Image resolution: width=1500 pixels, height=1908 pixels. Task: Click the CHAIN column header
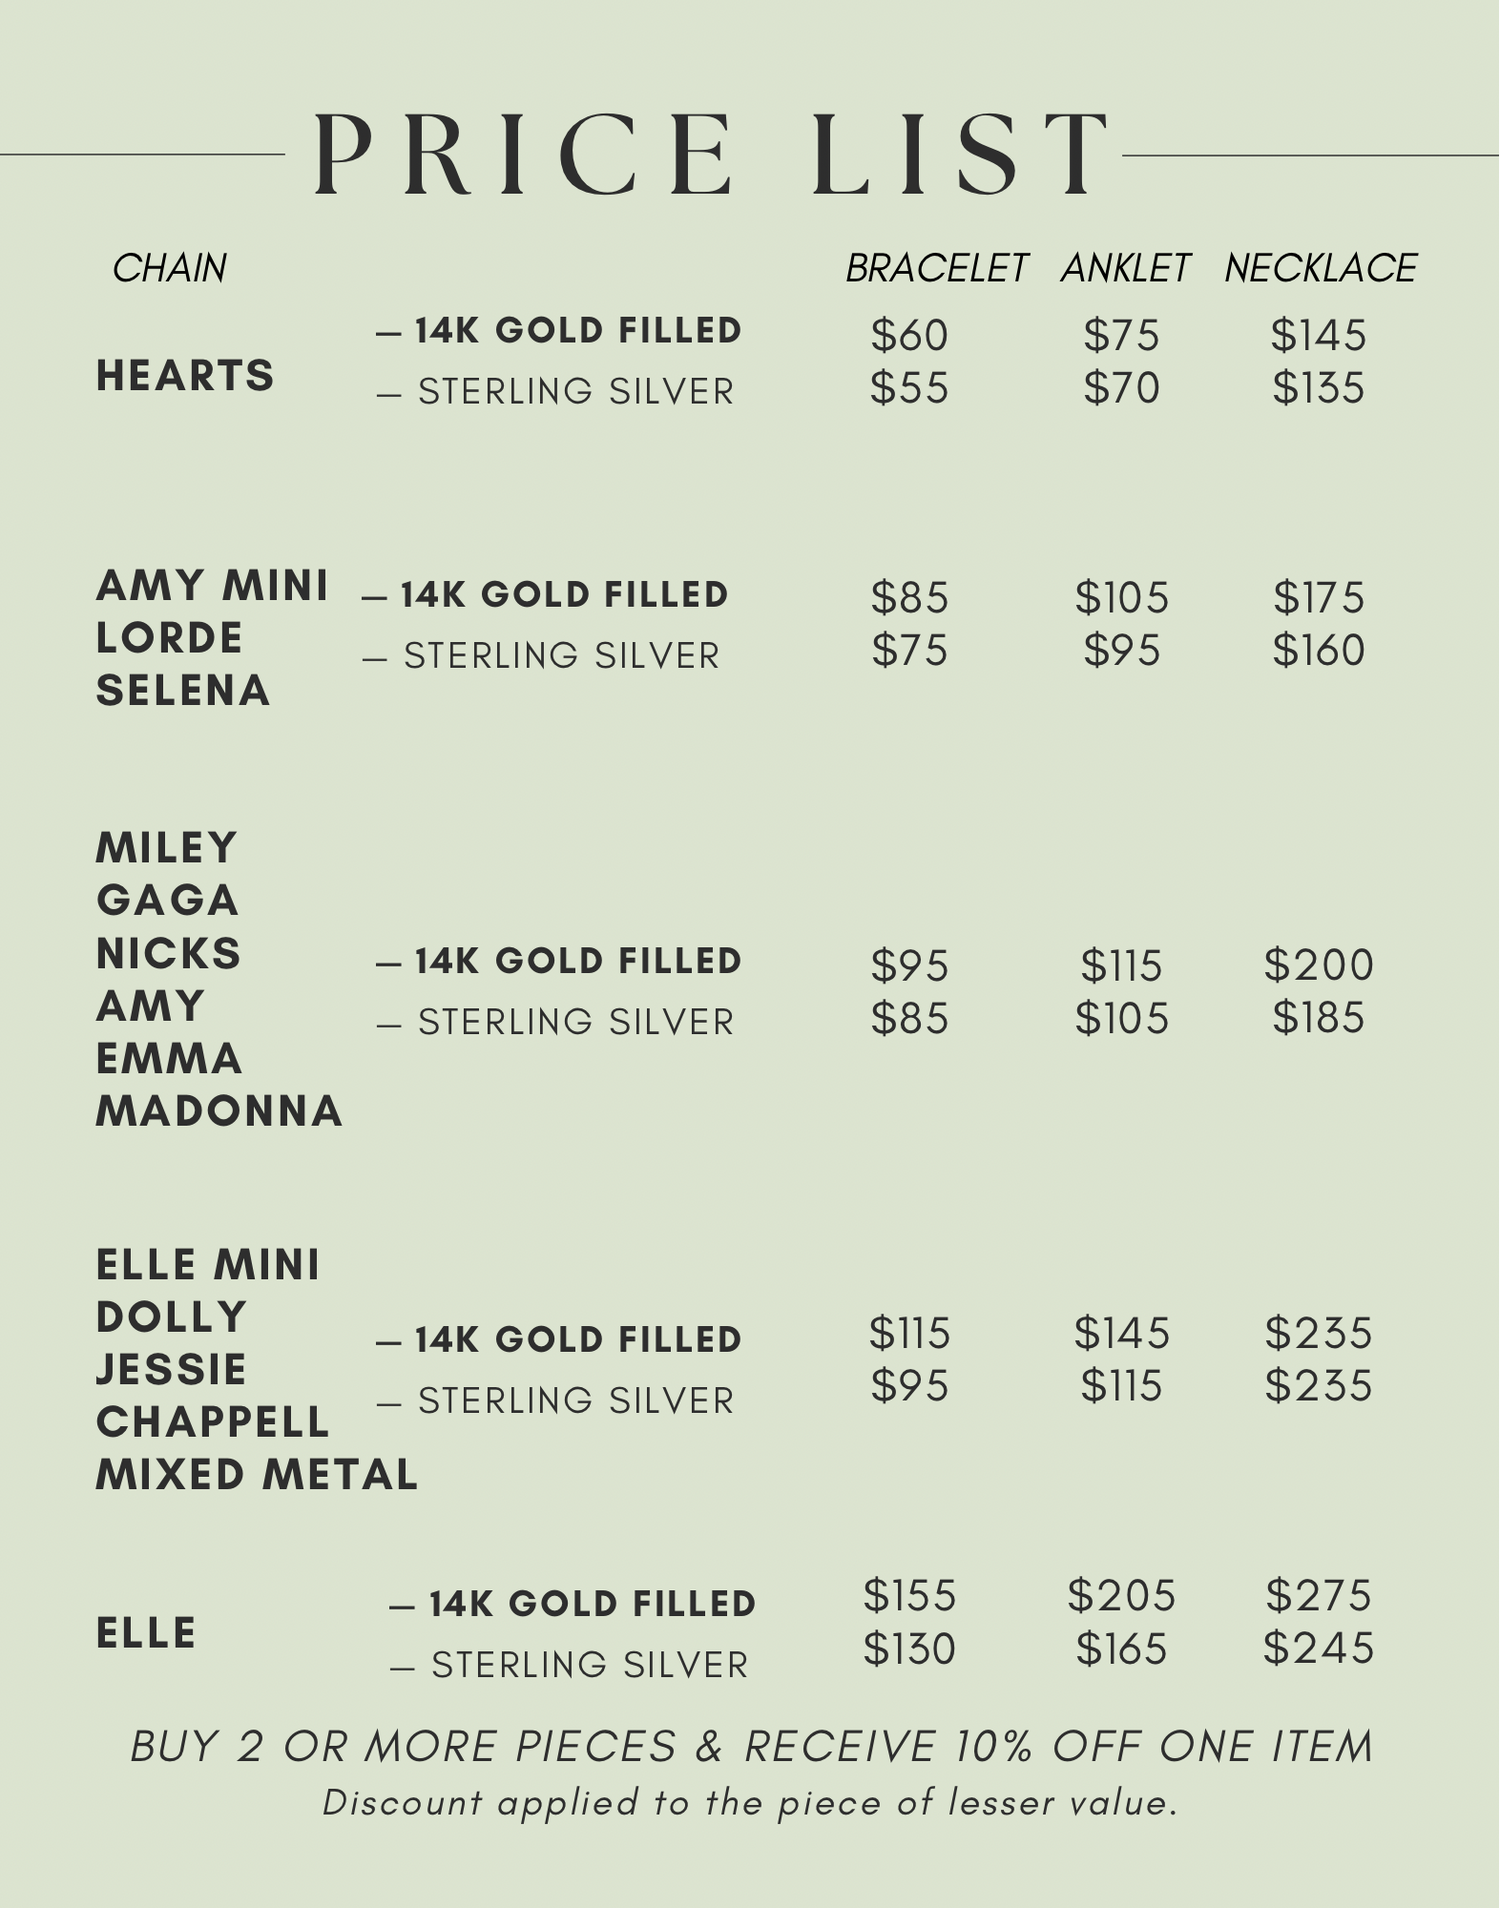(169, 268)
